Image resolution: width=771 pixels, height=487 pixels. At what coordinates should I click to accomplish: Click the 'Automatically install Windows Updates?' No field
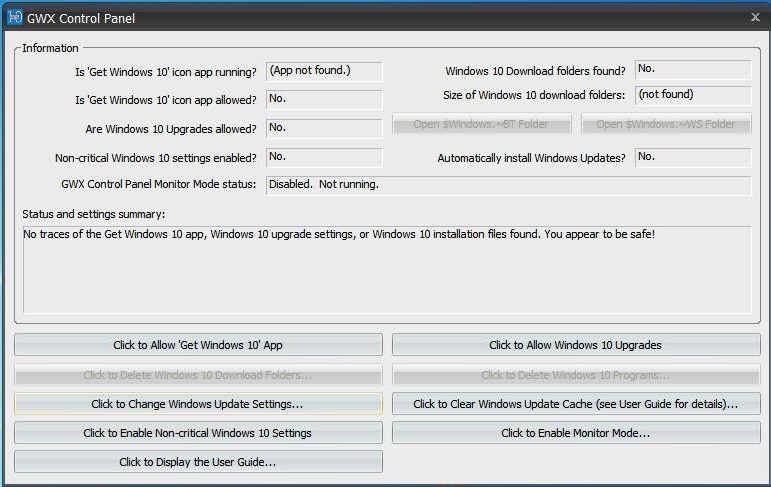(693, 157)
